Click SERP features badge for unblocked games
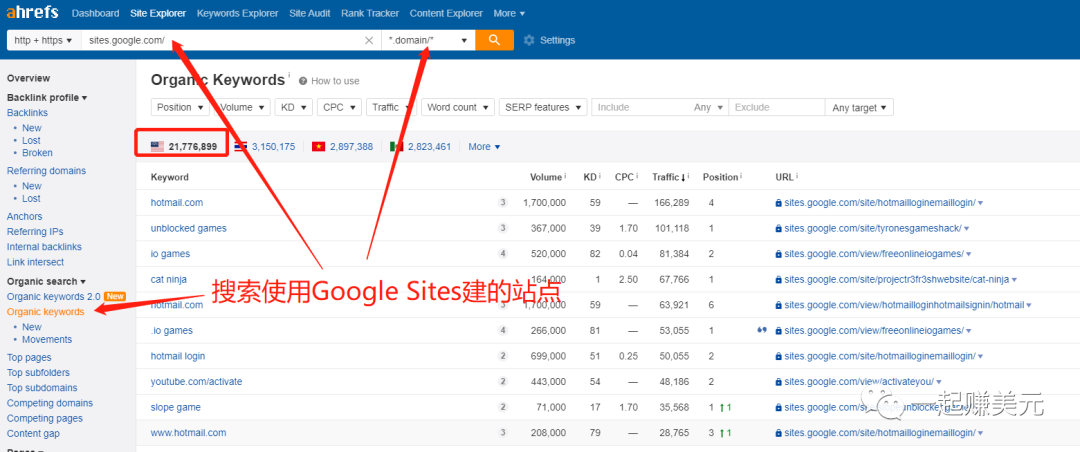The image size is (1080, 452). coord(503,228)
